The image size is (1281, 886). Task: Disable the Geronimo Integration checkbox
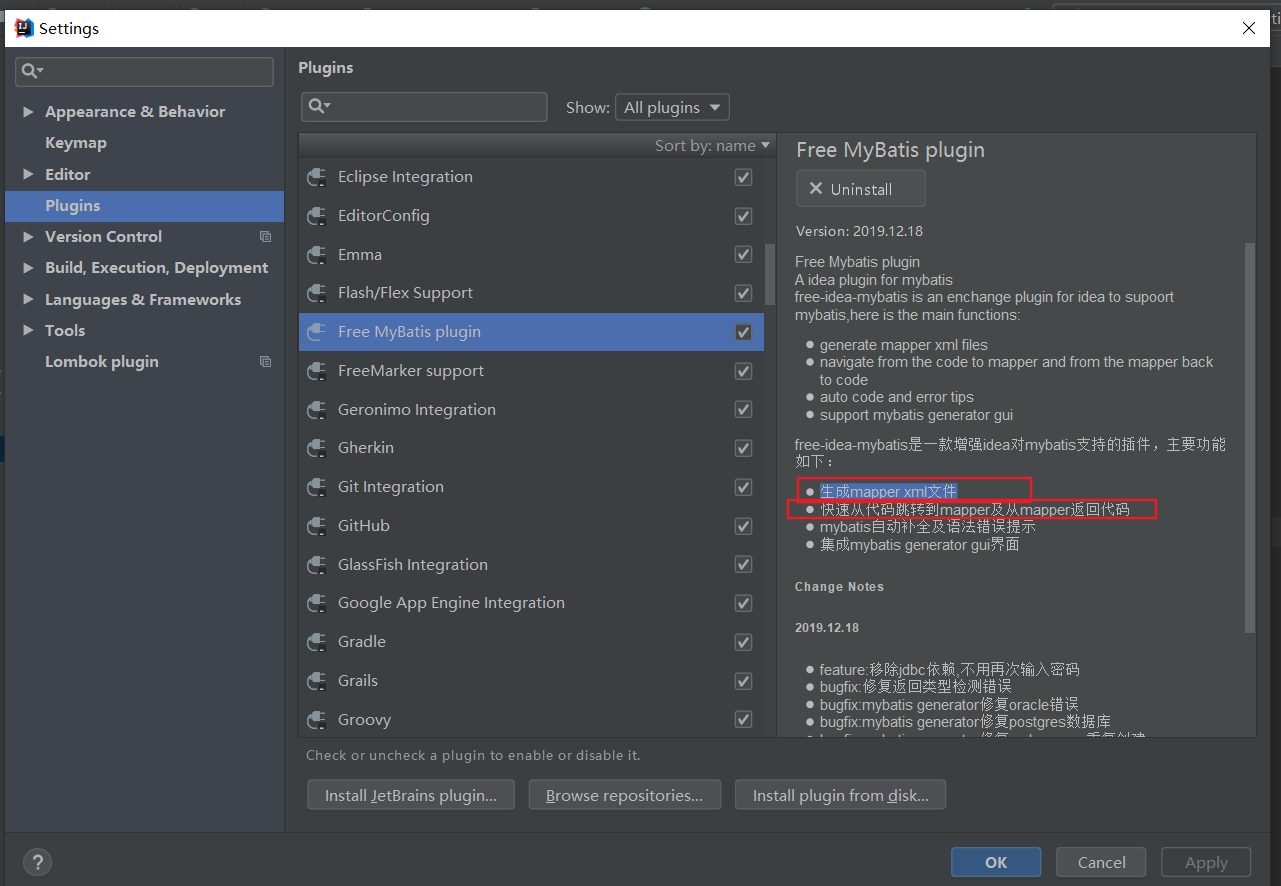tap(743, 410)
